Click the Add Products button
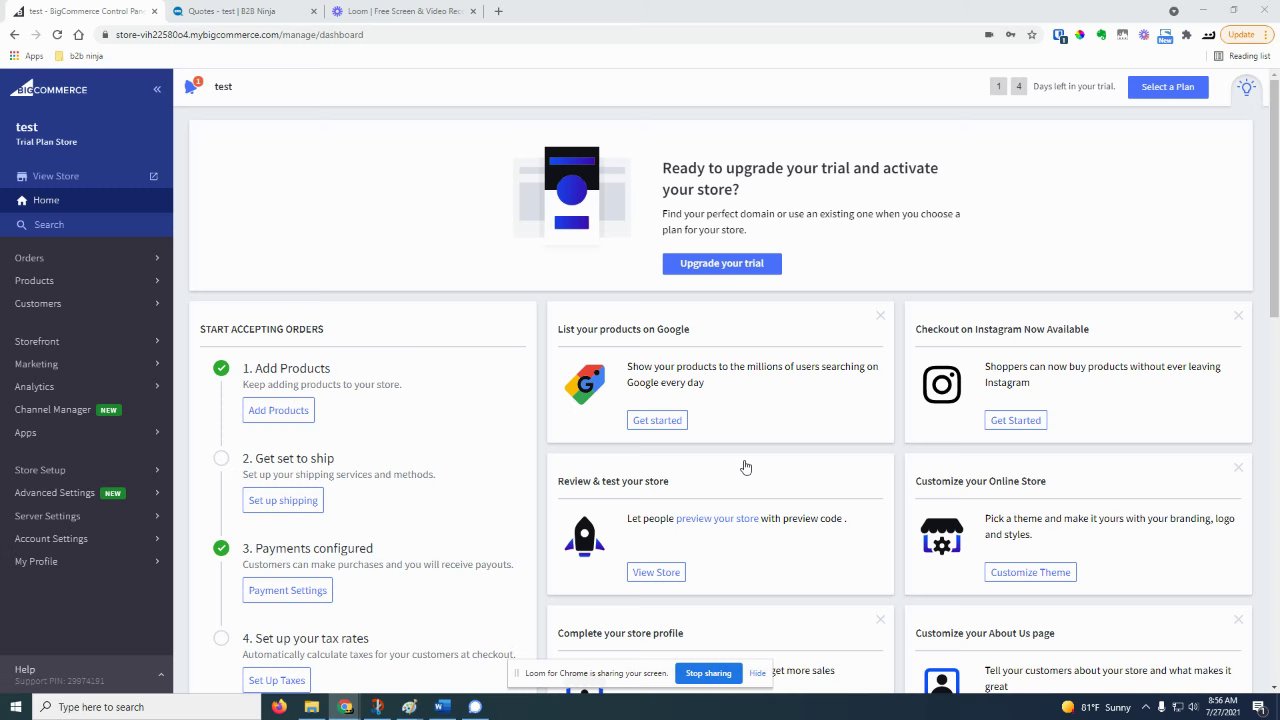1280x720 pixels. (279, 410)
